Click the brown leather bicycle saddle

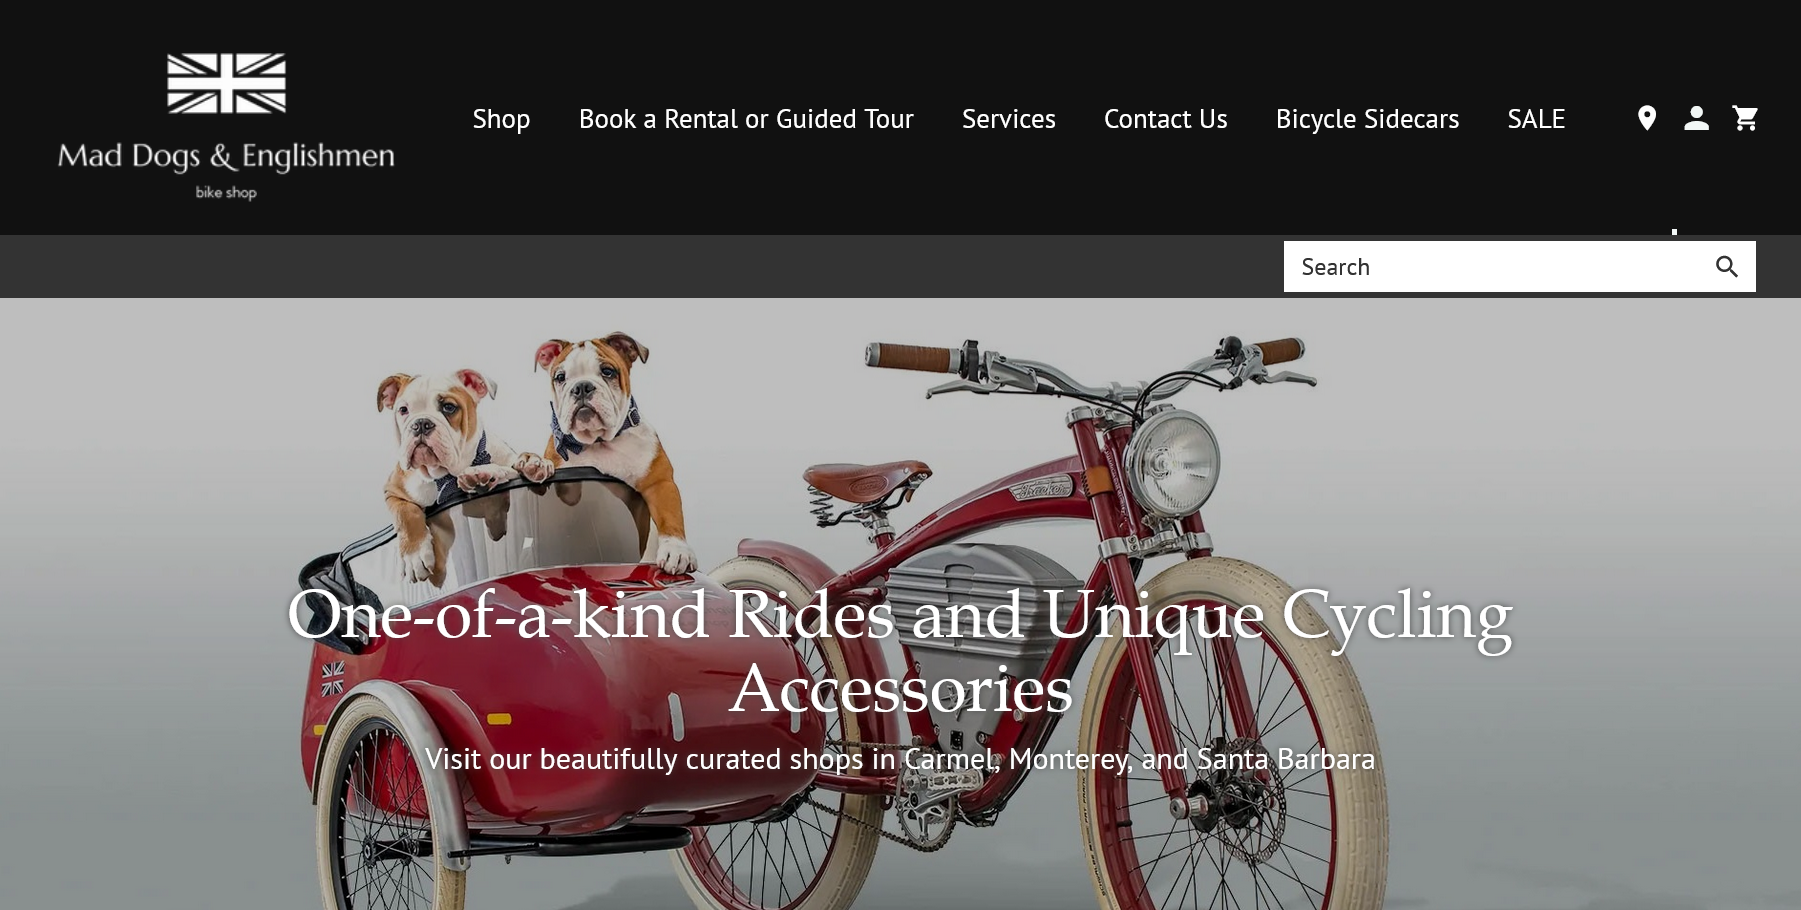[868, 481]
